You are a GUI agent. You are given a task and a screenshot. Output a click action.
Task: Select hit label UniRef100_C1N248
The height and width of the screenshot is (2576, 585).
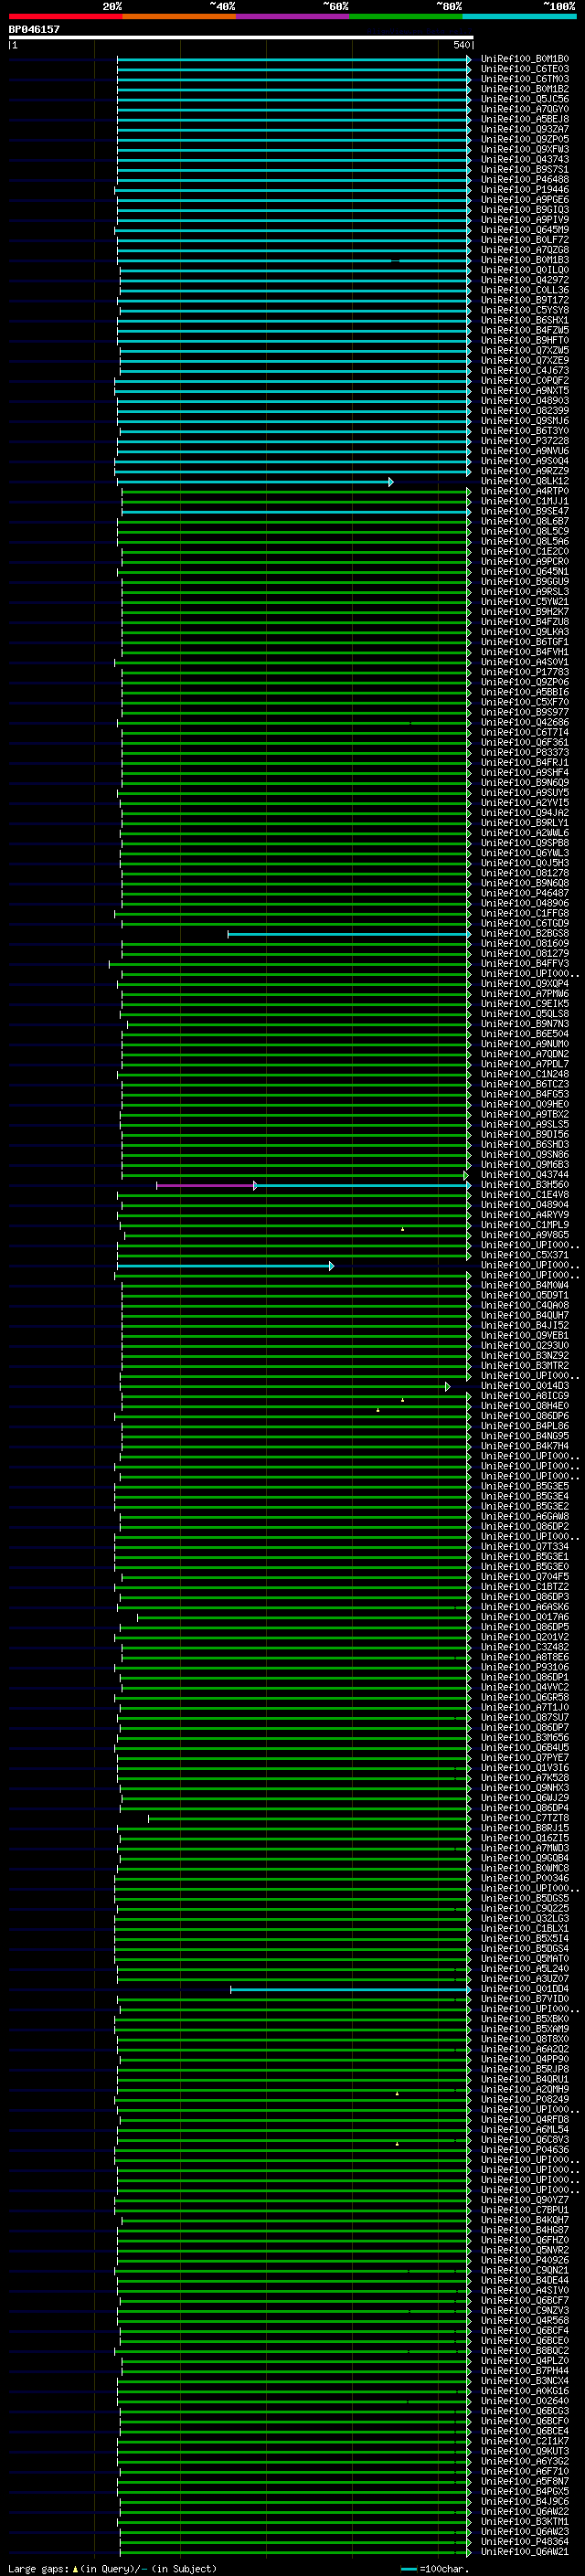[x=525, y=1075]
